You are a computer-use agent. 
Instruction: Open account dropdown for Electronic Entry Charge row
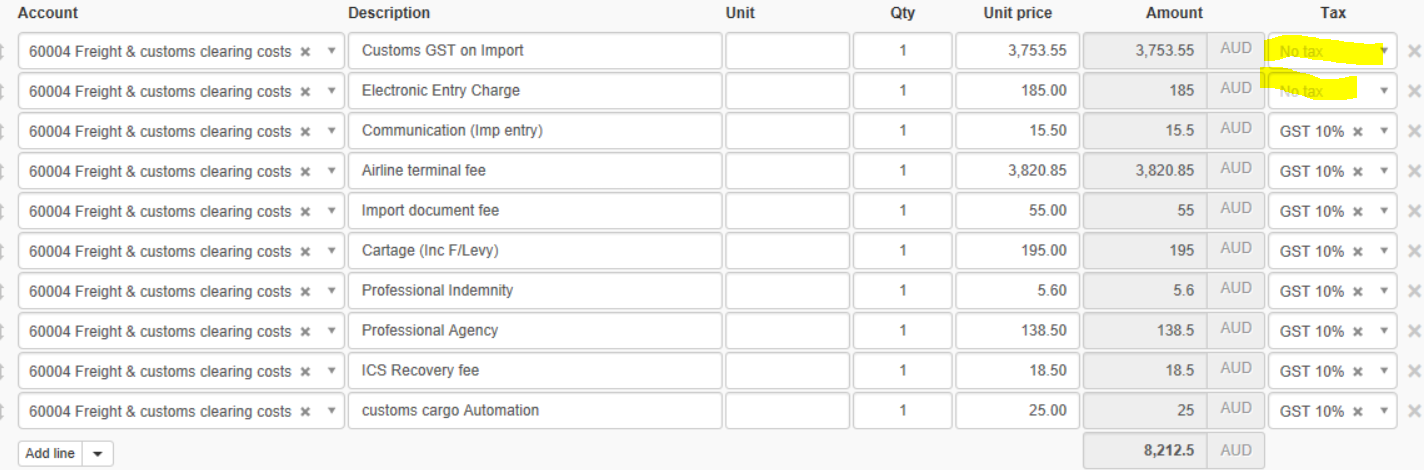pyautogui.click(x=332, y=91)
